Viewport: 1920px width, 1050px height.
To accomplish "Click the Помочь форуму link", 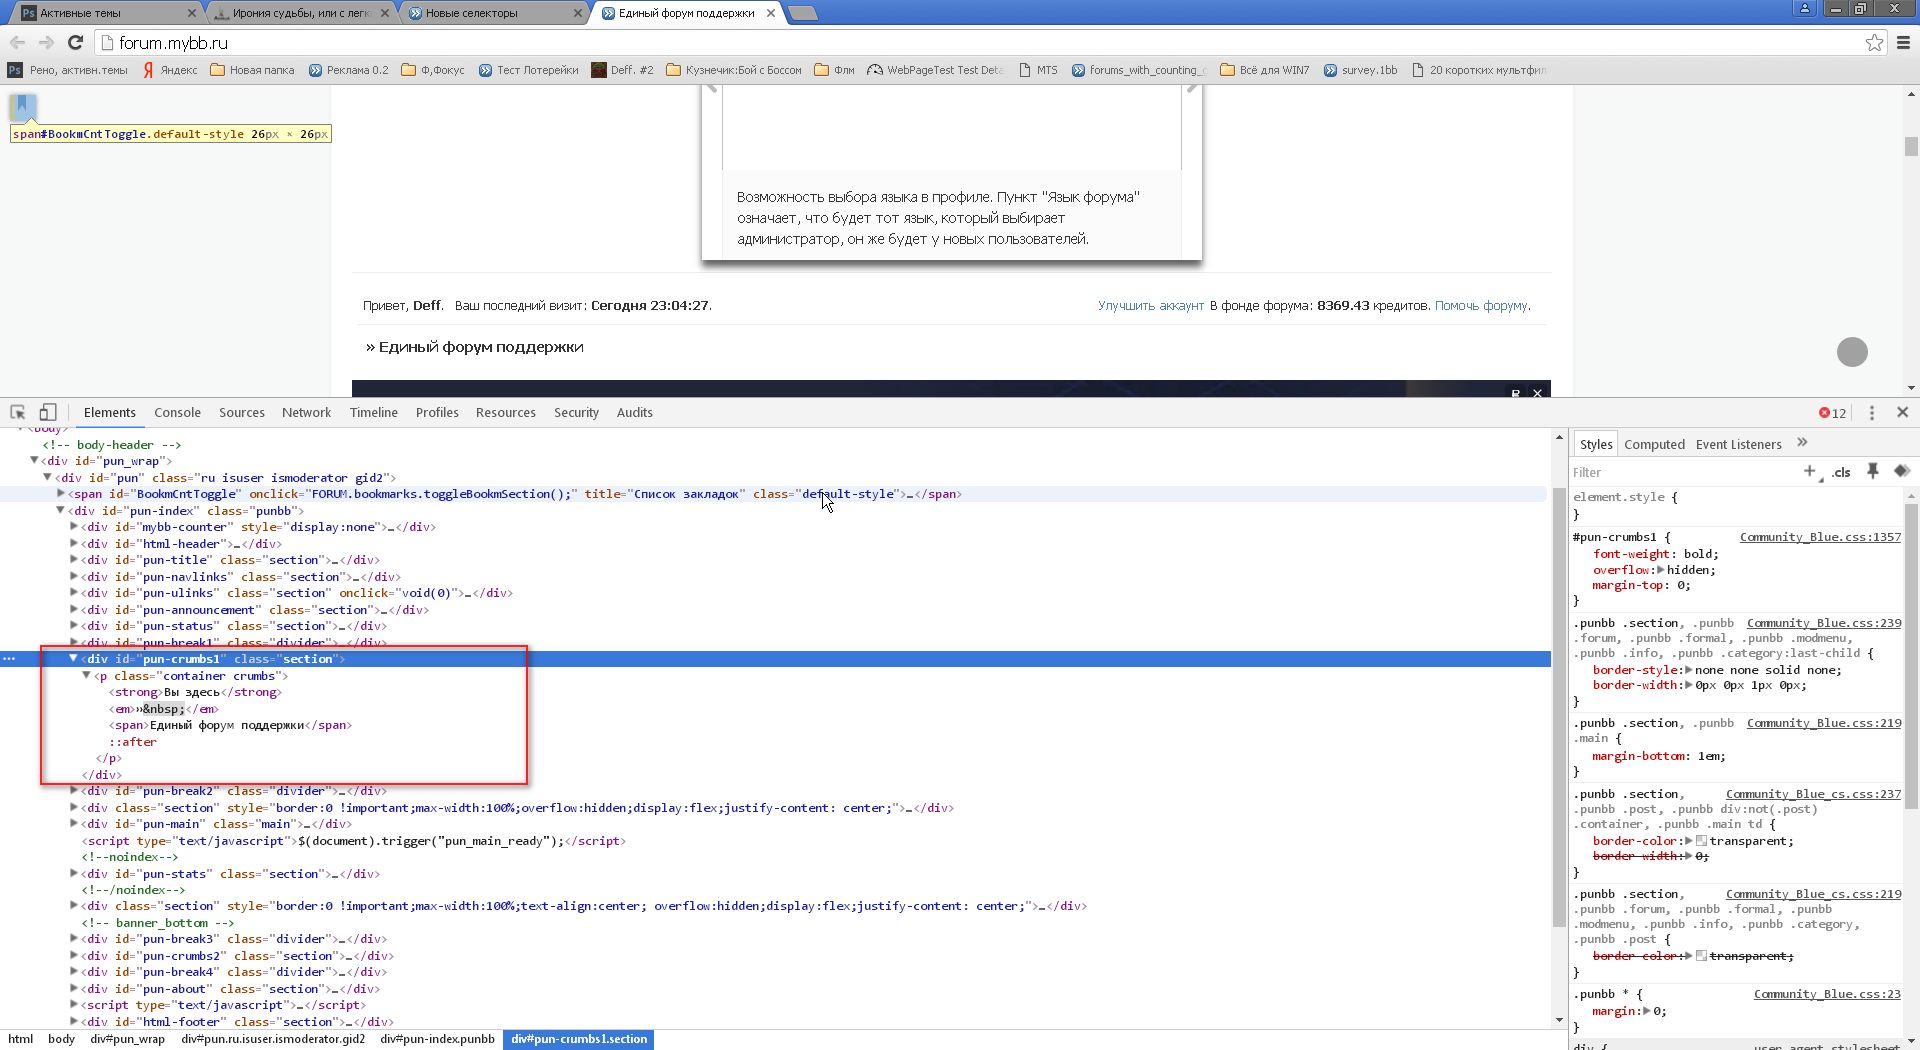I will [x=1481, y=305].
